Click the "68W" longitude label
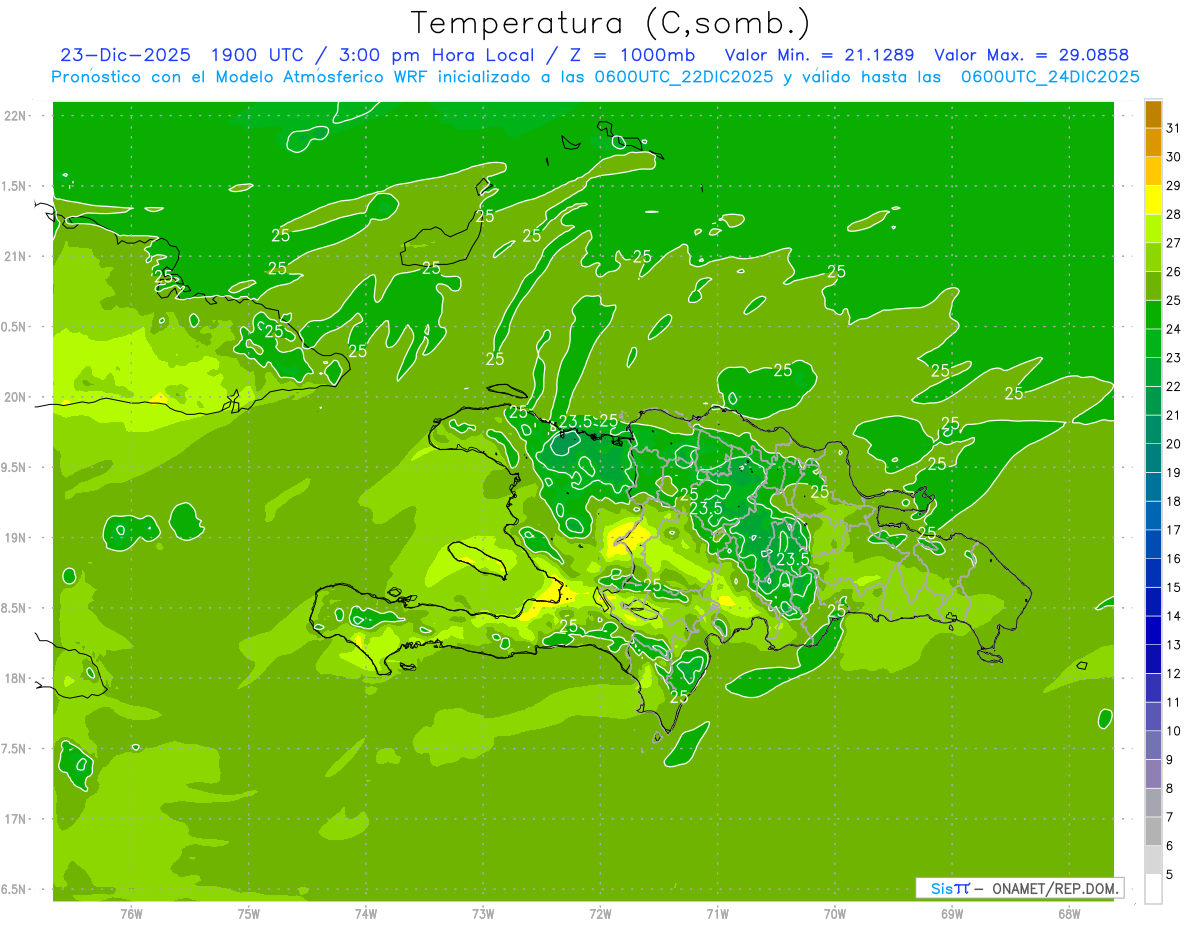The image size is (1200, 927). pos(1069,913)
